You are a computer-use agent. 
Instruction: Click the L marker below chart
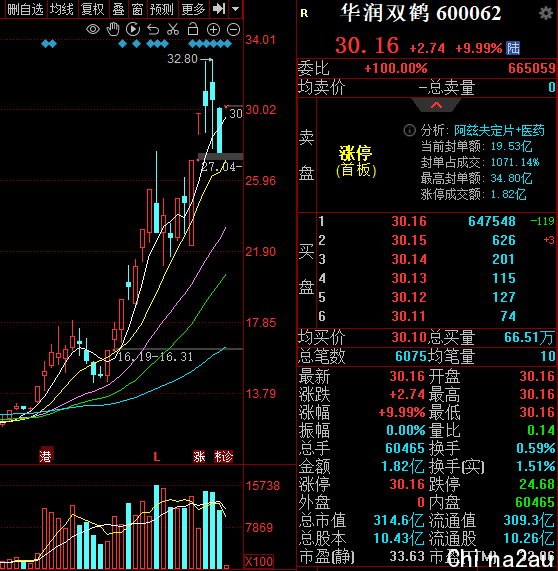pos(157,456)
